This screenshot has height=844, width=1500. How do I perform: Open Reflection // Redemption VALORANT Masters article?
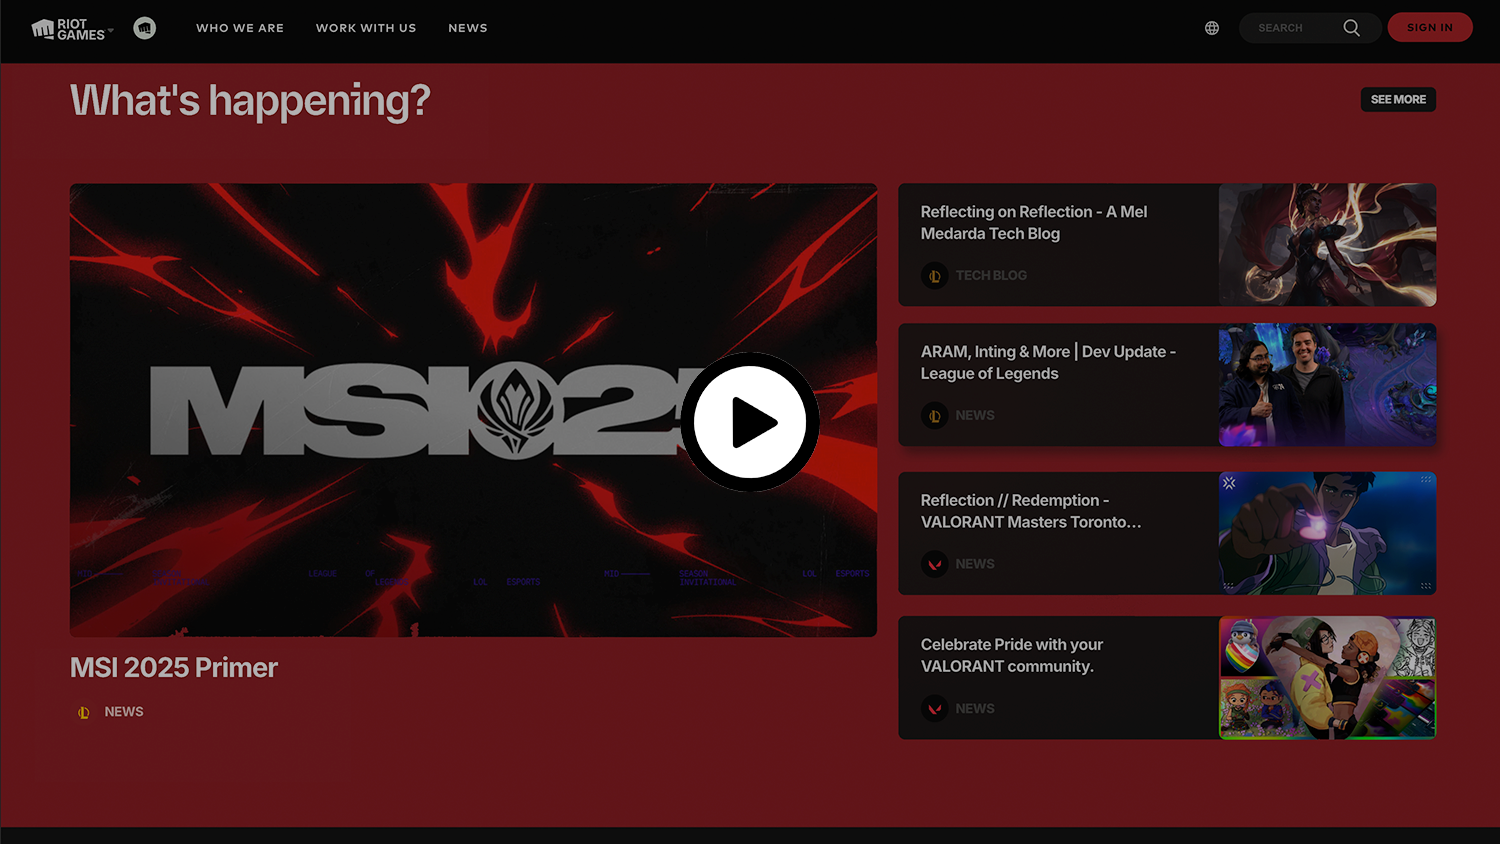coord(1031,511)
